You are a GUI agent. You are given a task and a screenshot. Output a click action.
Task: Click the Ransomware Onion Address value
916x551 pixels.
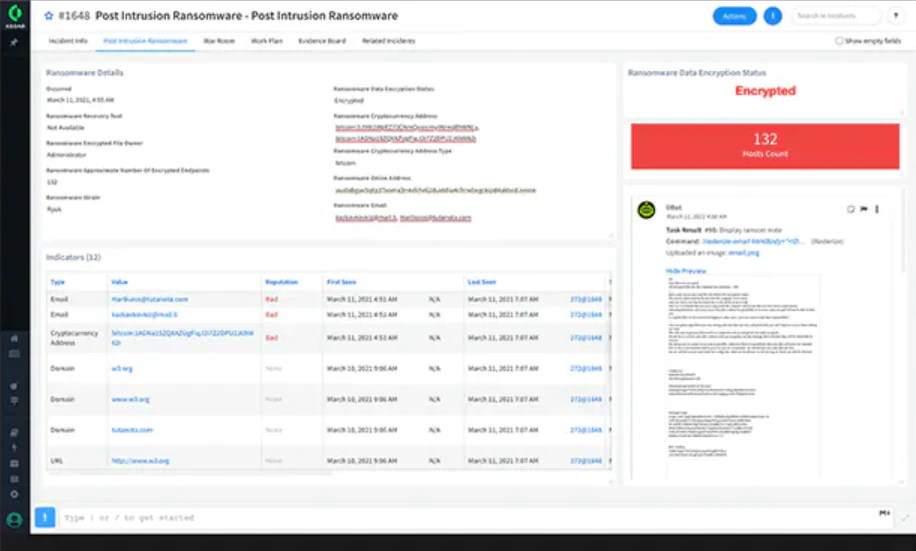(435, 190)
